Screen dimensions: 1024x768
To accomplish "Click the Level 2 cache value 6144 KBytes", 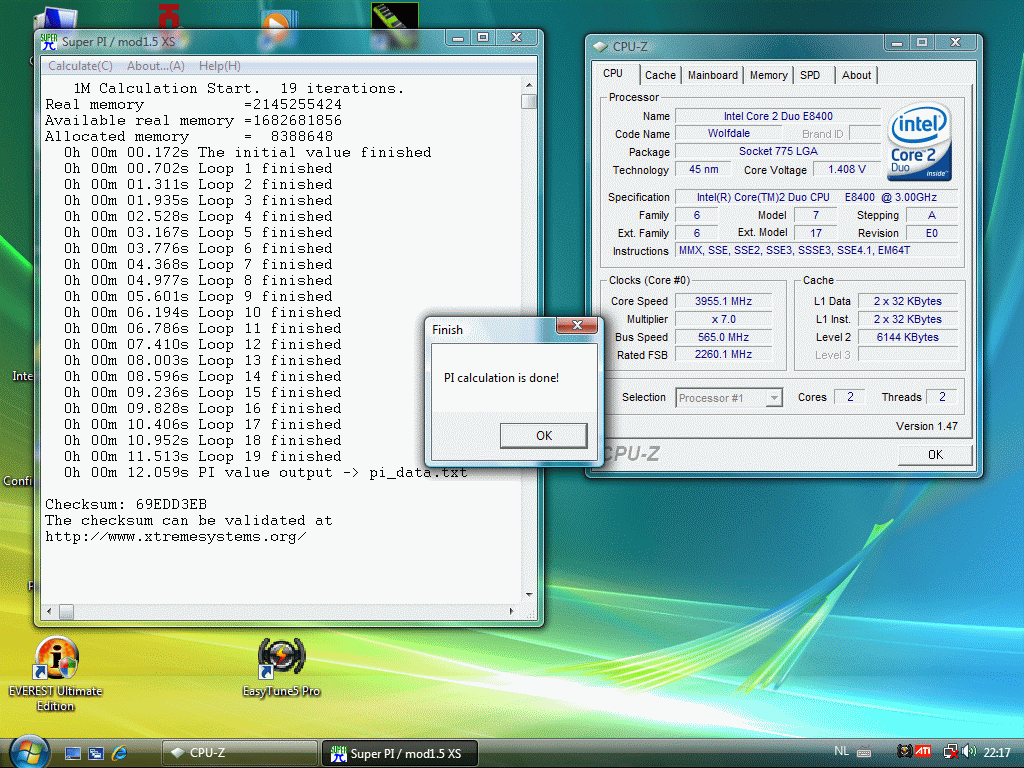I will [908, 337].
